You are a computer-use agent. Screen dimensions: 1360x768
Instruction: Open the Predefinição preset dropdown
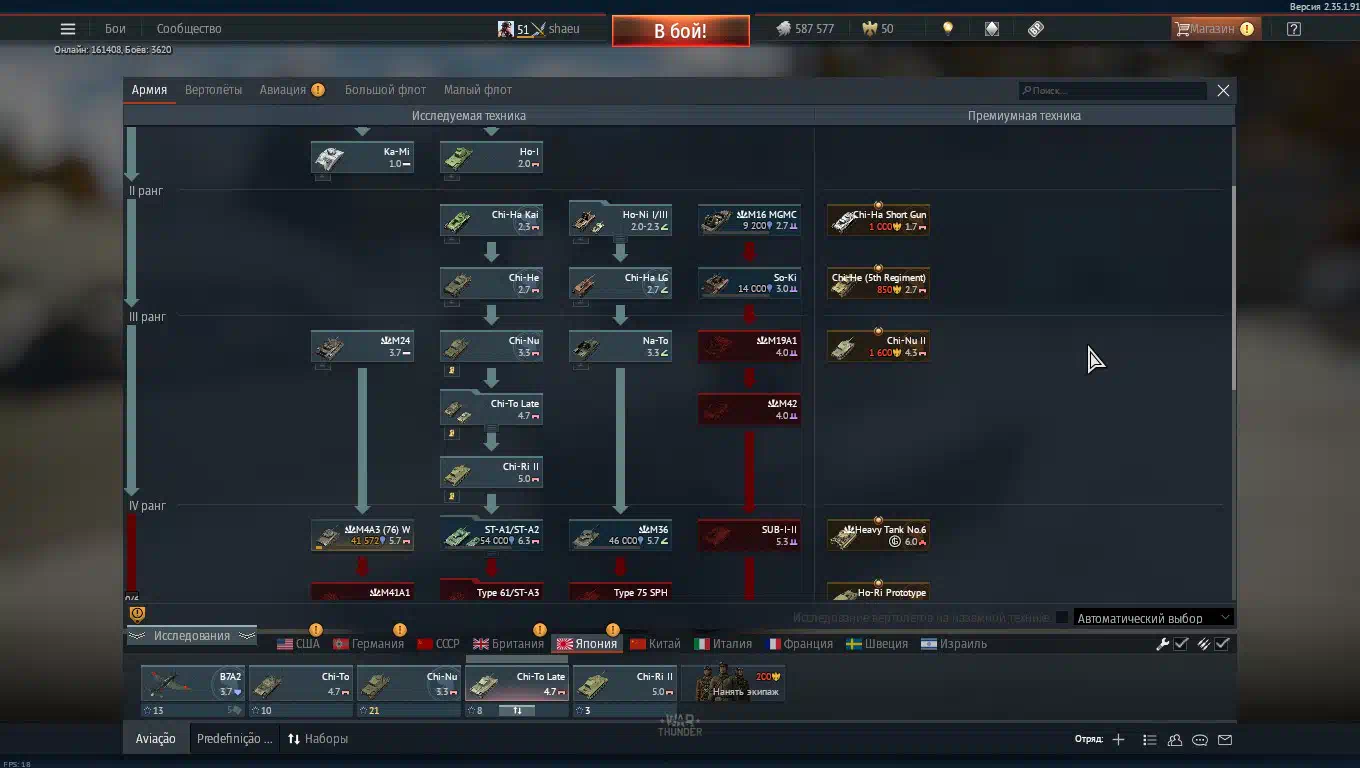234,739
